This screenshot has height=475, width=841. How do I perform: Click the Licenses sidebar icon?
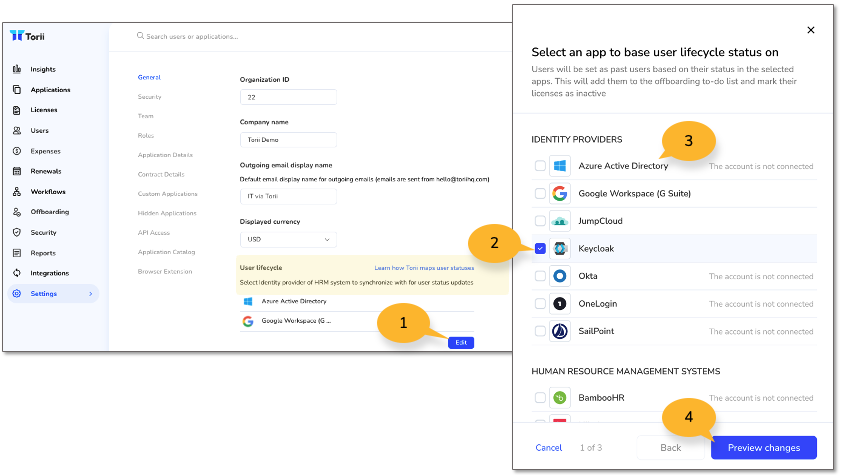coord(17,110)
